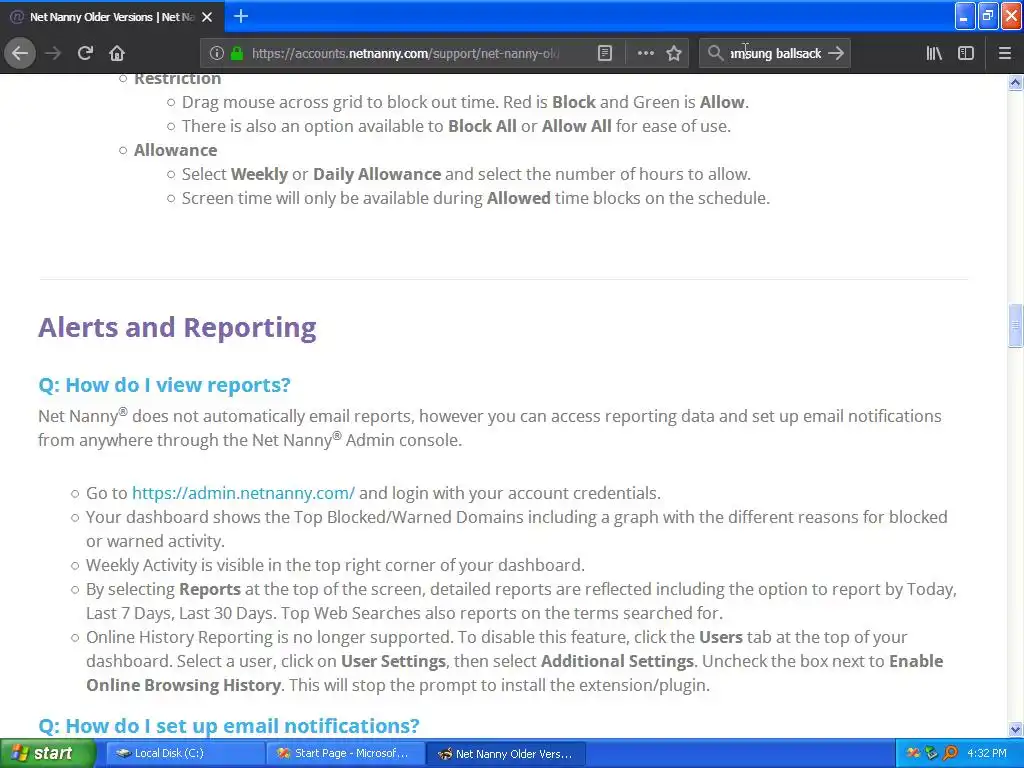Open a new tab with plus button
The image size is (1024, 768).
point(241,16)
